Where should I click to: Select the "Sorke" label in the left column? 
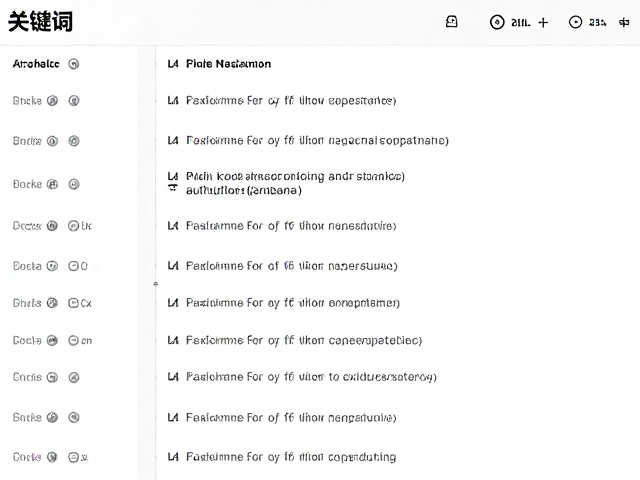27,418
